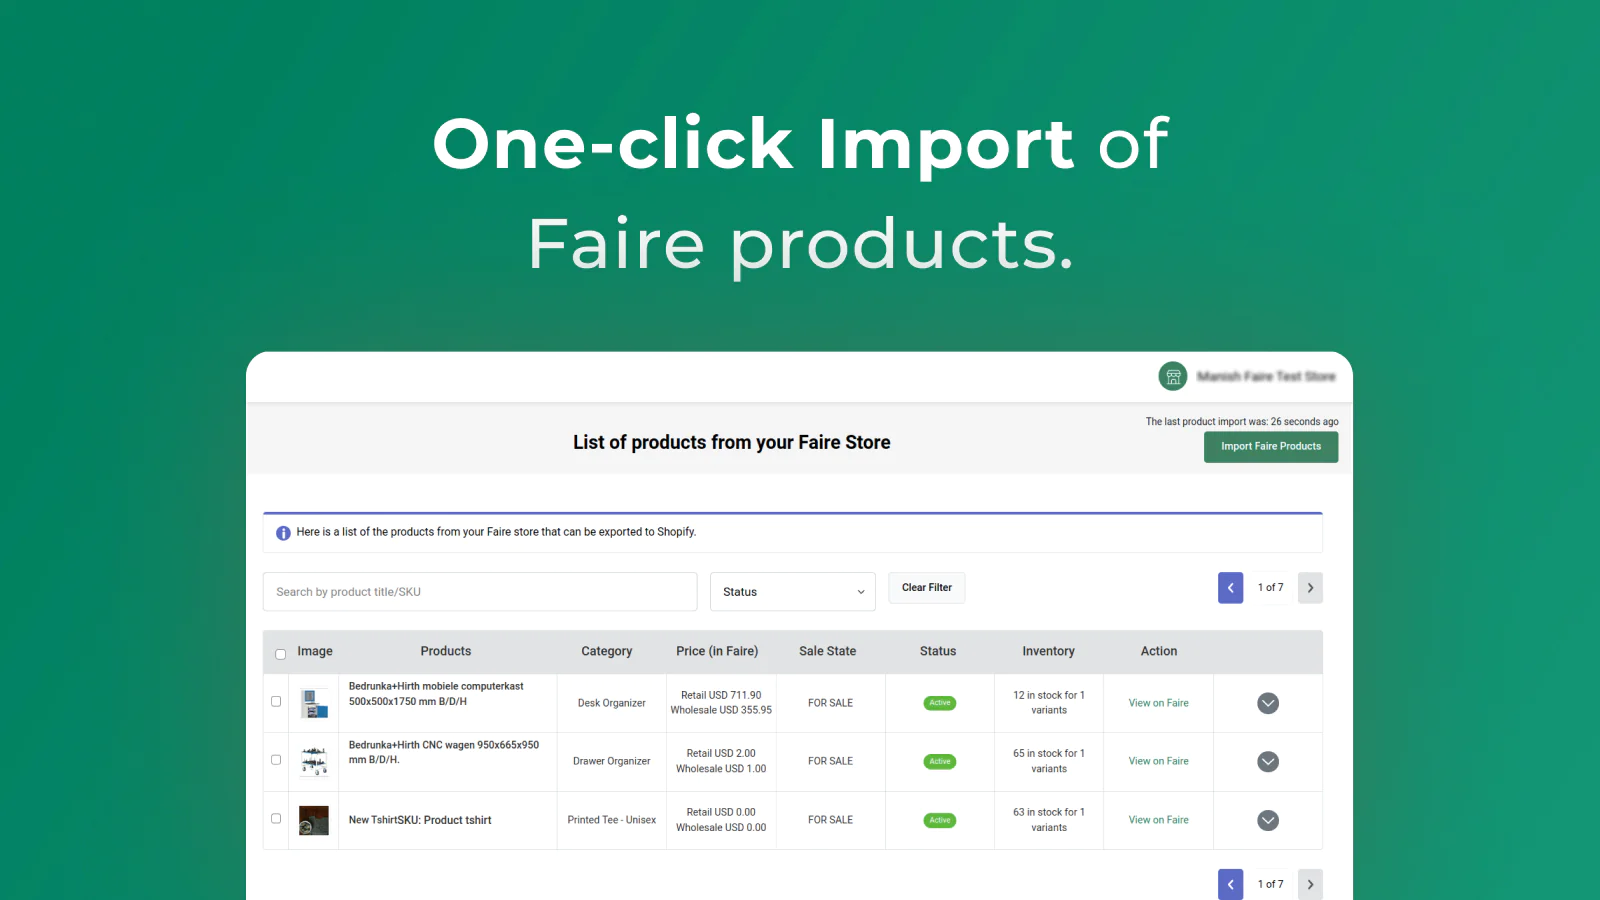Click bottom next page arrow
Screen dimensions: 1600x900
[x=1310, y=884]
